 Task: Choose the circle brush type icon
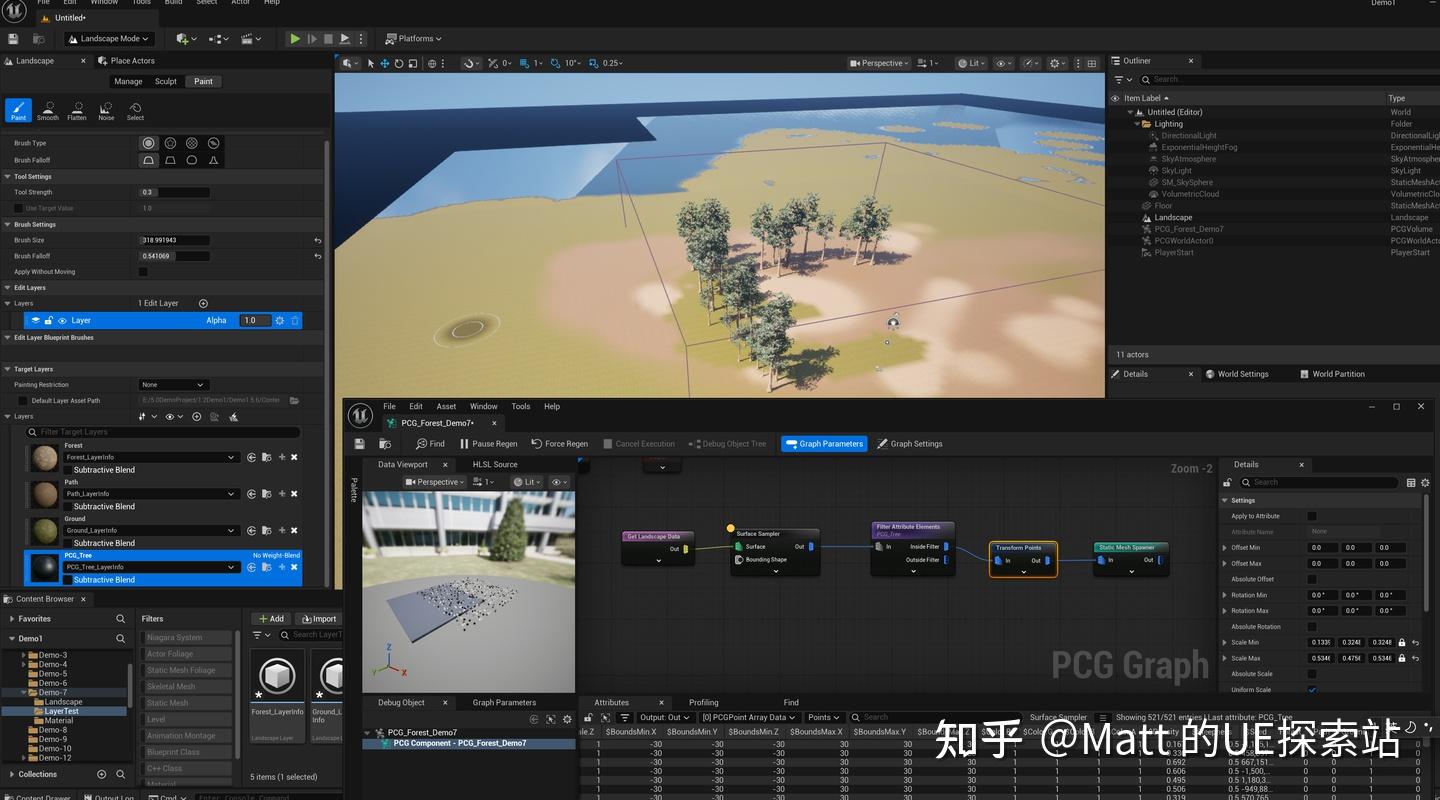pyautogui.click(x=149, y=143)
